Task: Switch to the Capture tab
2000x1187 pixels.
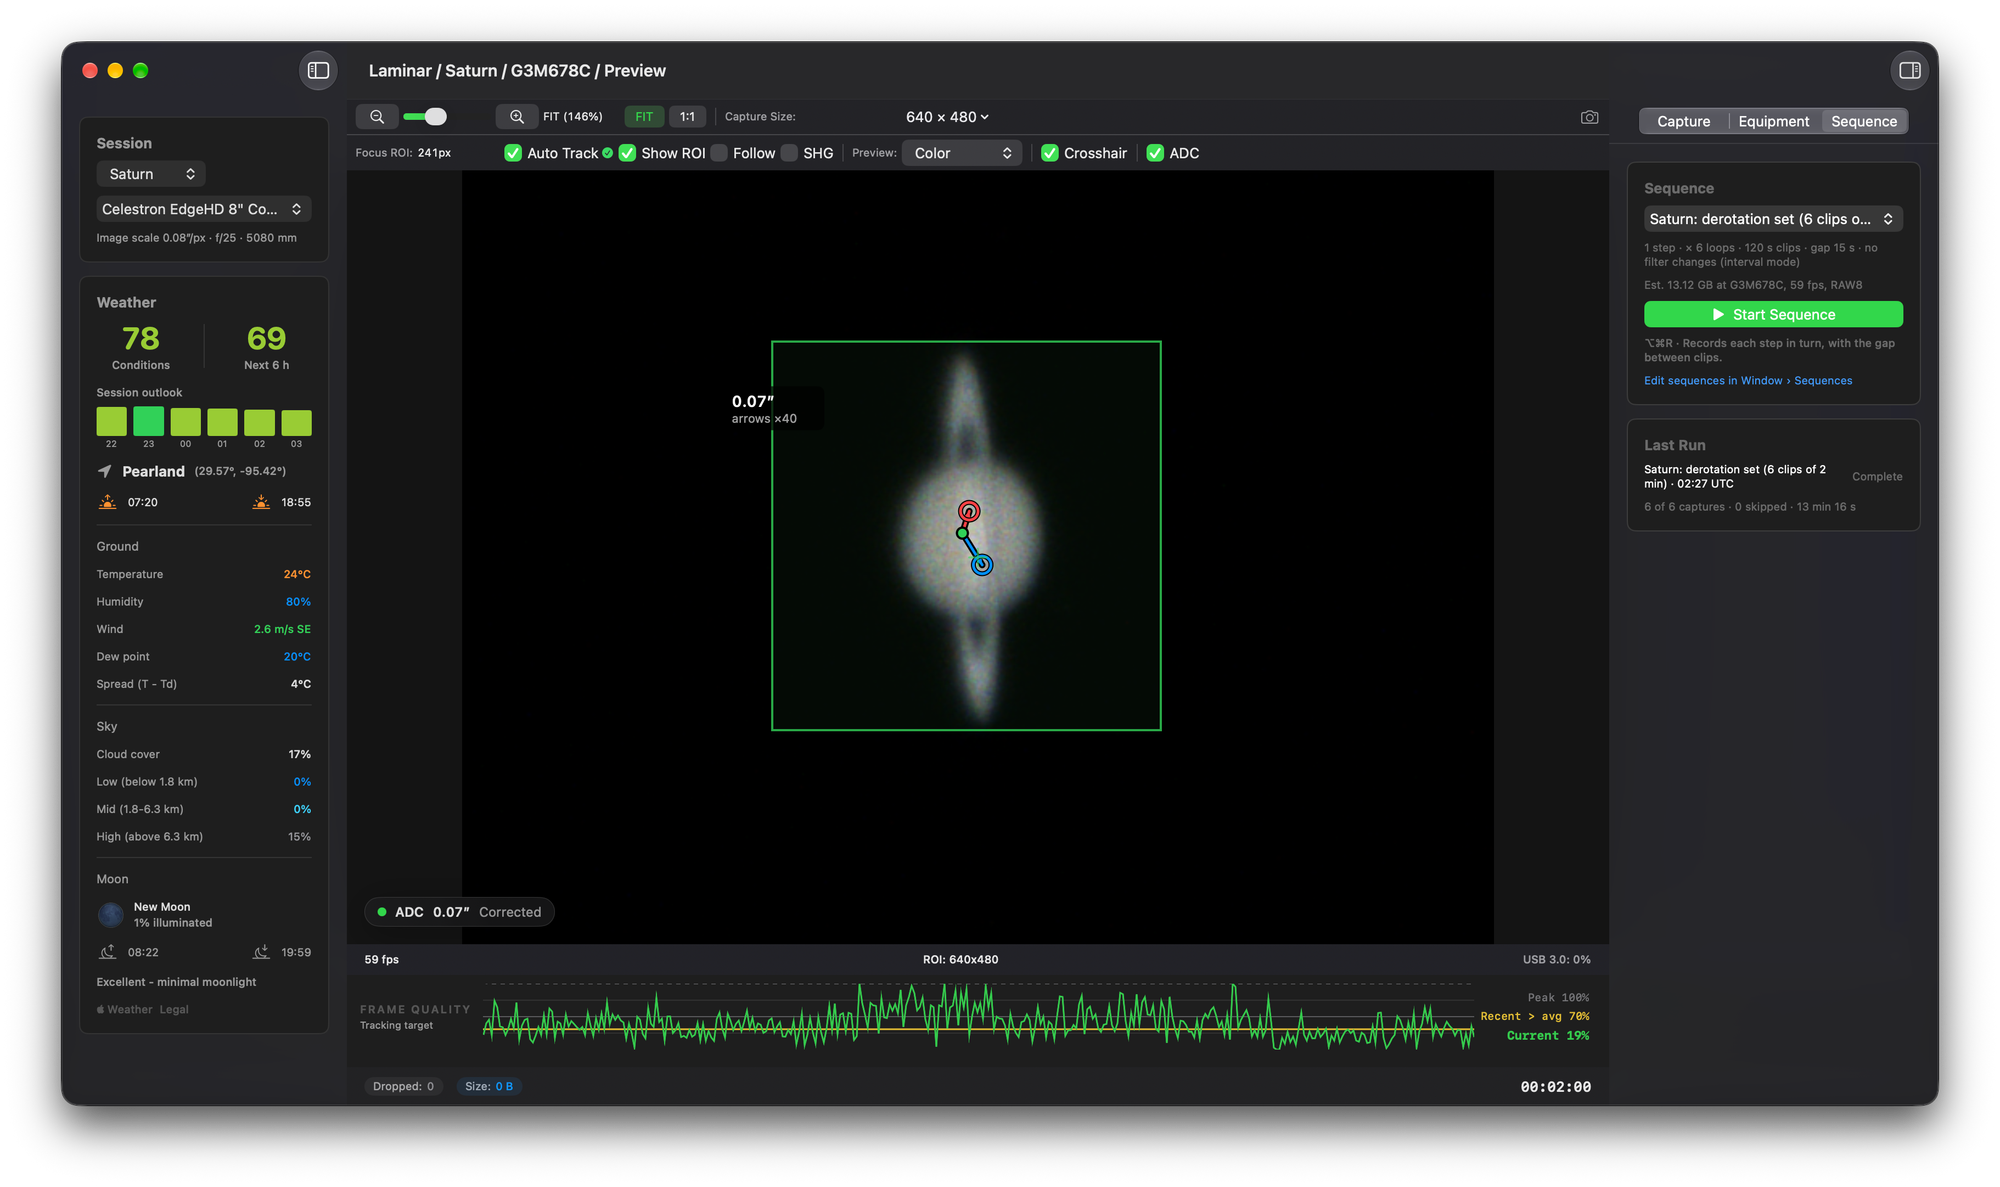Action: pos(1683,121)
